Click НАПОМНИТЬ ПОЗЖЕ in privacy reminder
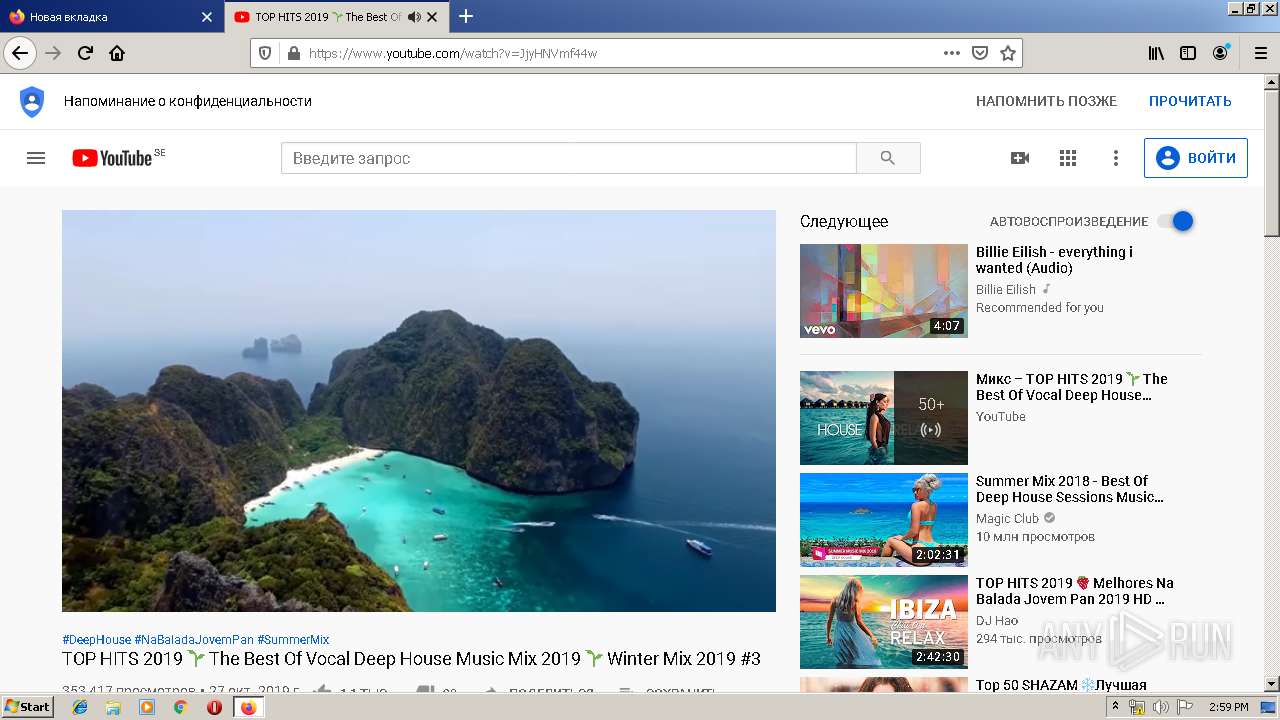 click(x=1046, y=101)
